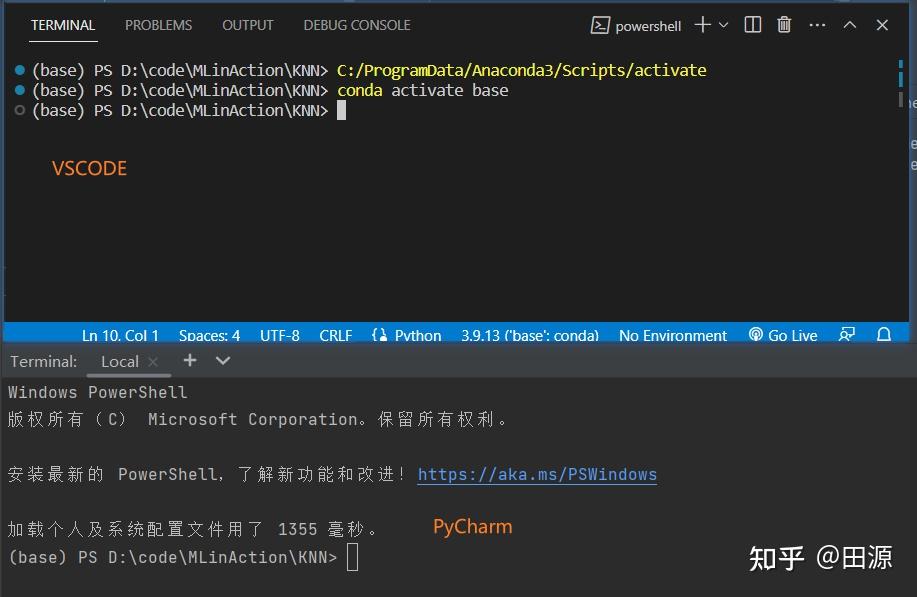
Task: Click Ln 10, Col 1 to go to line
Action: point(120,335)
